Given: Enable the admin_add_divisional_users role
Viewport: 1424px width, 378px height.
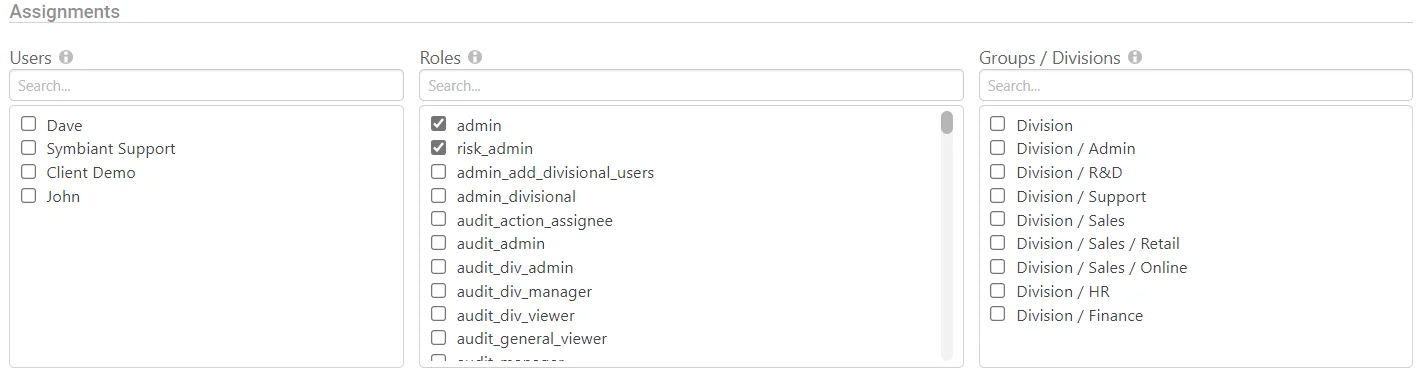Looking at the screenshot, I should coord(438,172).
